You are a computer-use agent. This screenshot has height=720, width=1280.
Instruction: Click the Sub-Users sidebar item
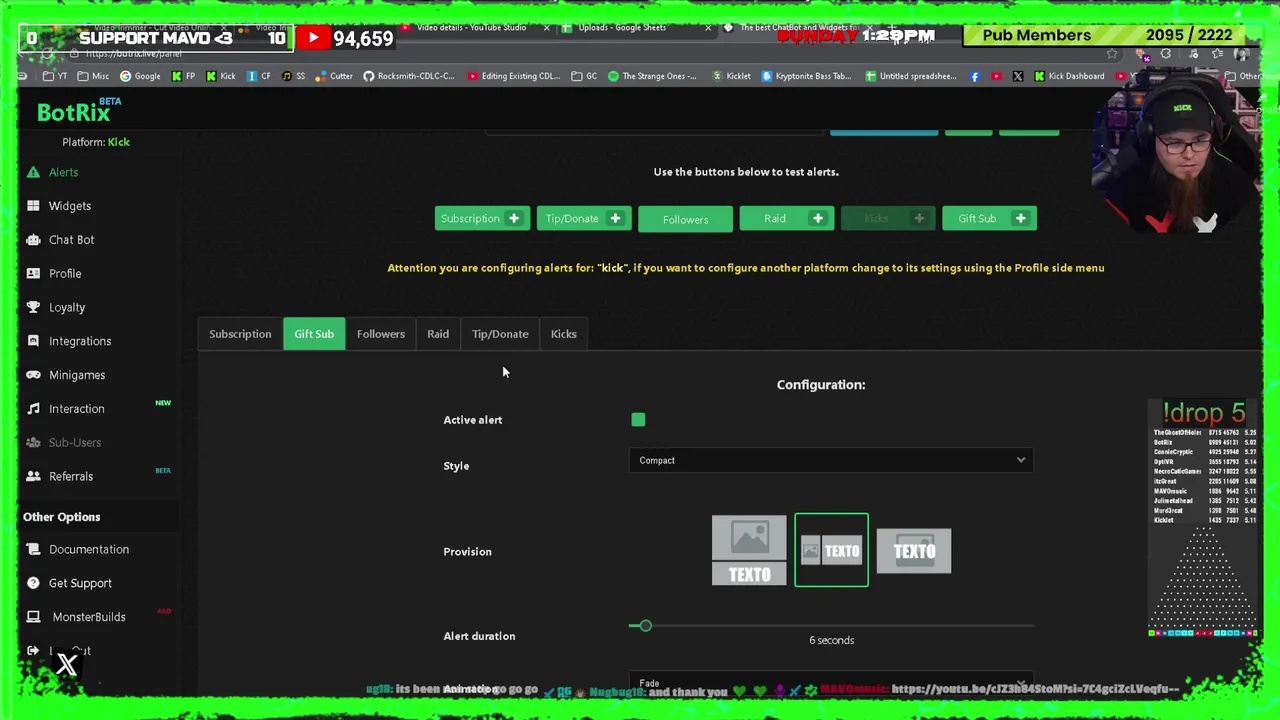(74, 443)
